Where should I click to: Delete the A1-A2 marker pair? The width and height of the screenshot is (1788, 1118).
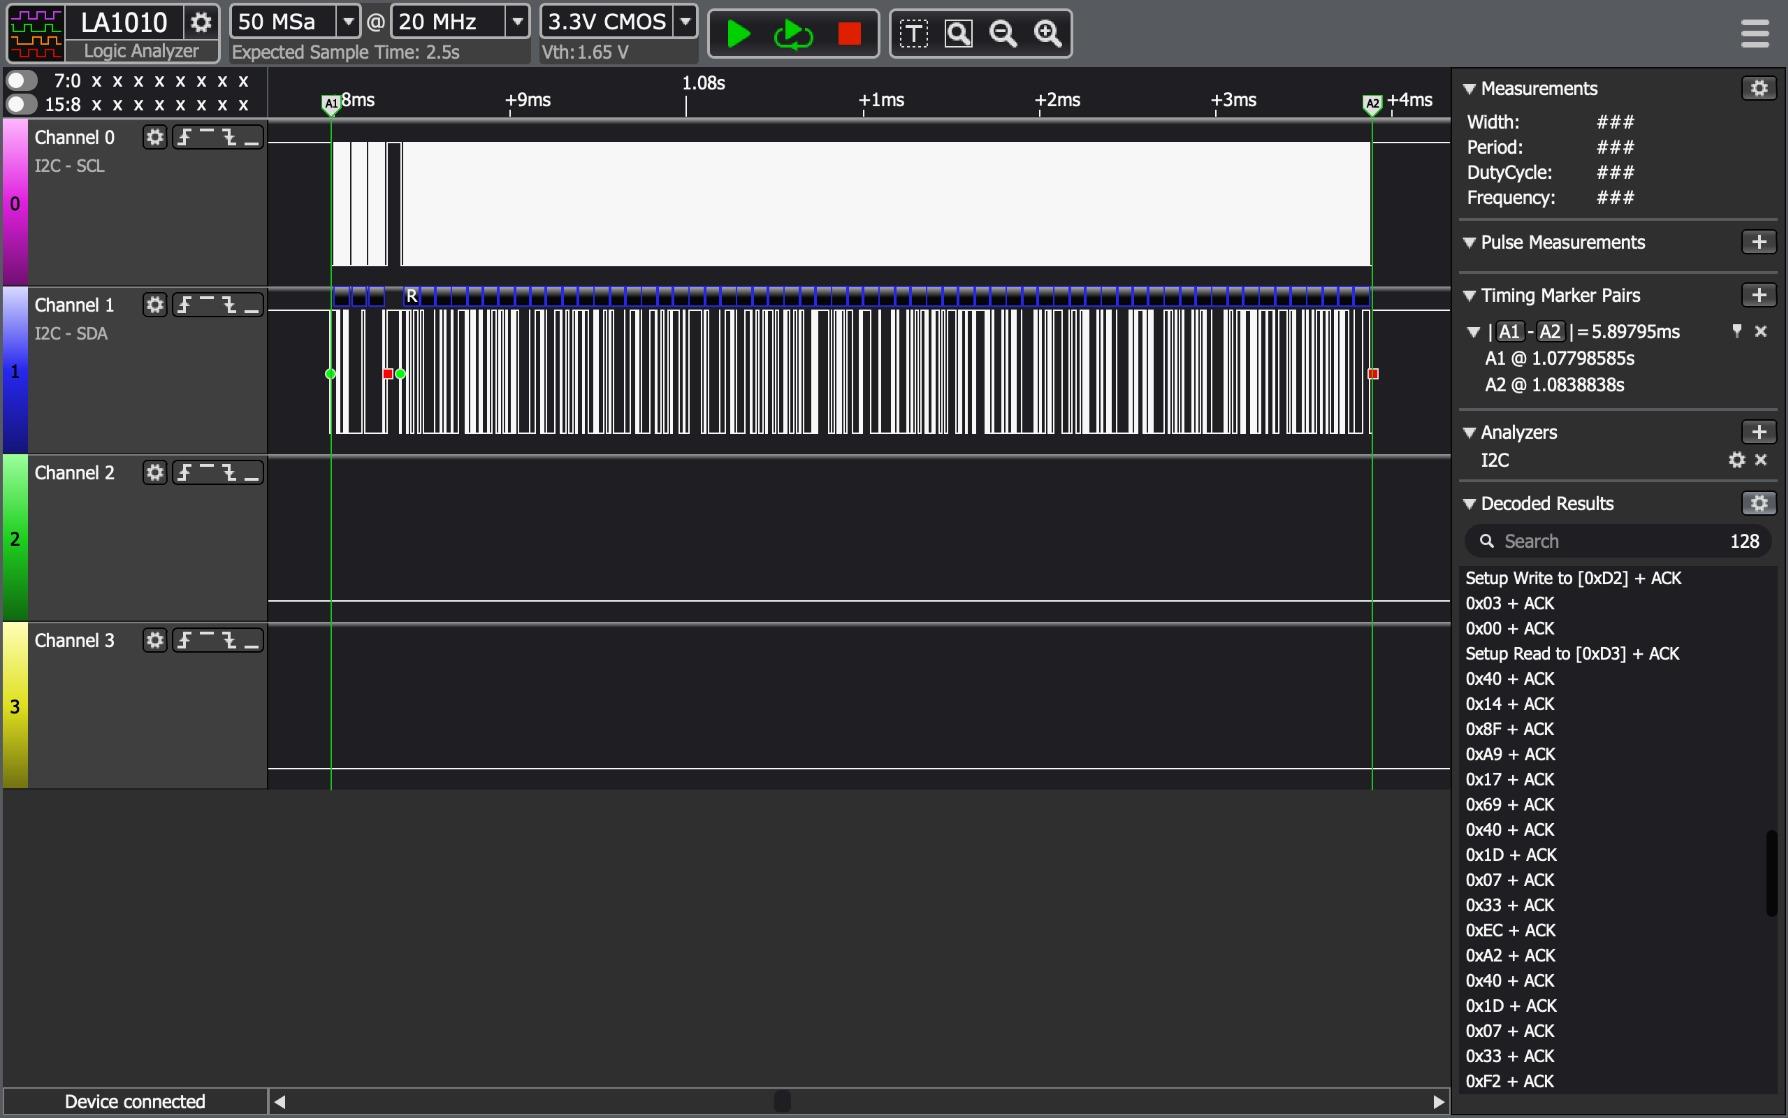[x=1761, y=331]
